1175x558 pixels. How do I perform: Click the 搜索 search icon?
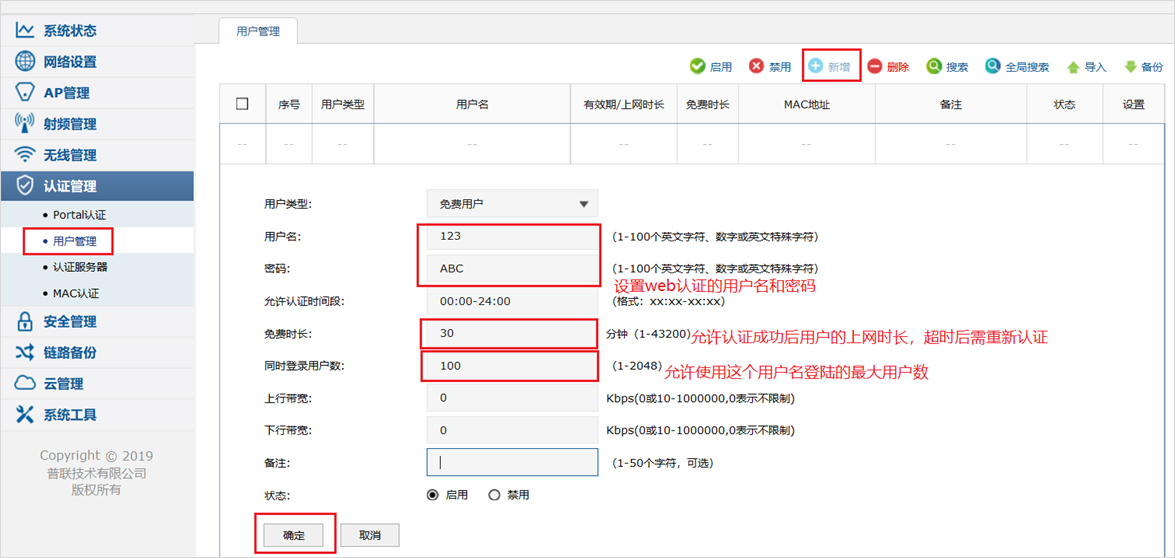[934, 66]
